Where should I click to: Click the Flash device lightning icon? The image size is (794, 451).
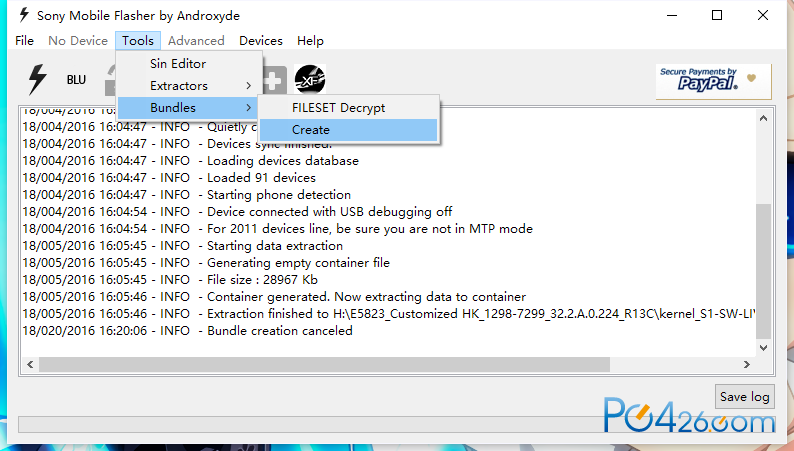tap(37, 79)
